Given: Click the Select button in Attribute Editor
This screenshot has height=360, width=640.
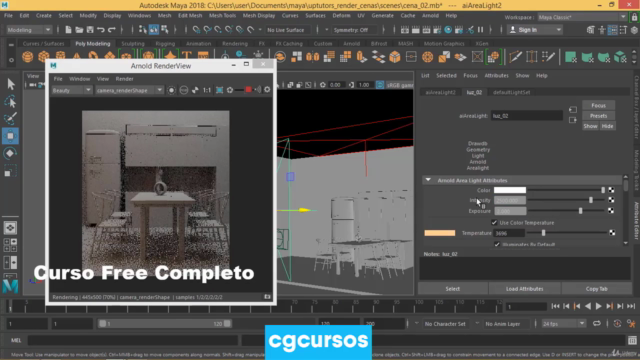Looking at the screenshot, I should pyautogui.click(x=453, y=289).
